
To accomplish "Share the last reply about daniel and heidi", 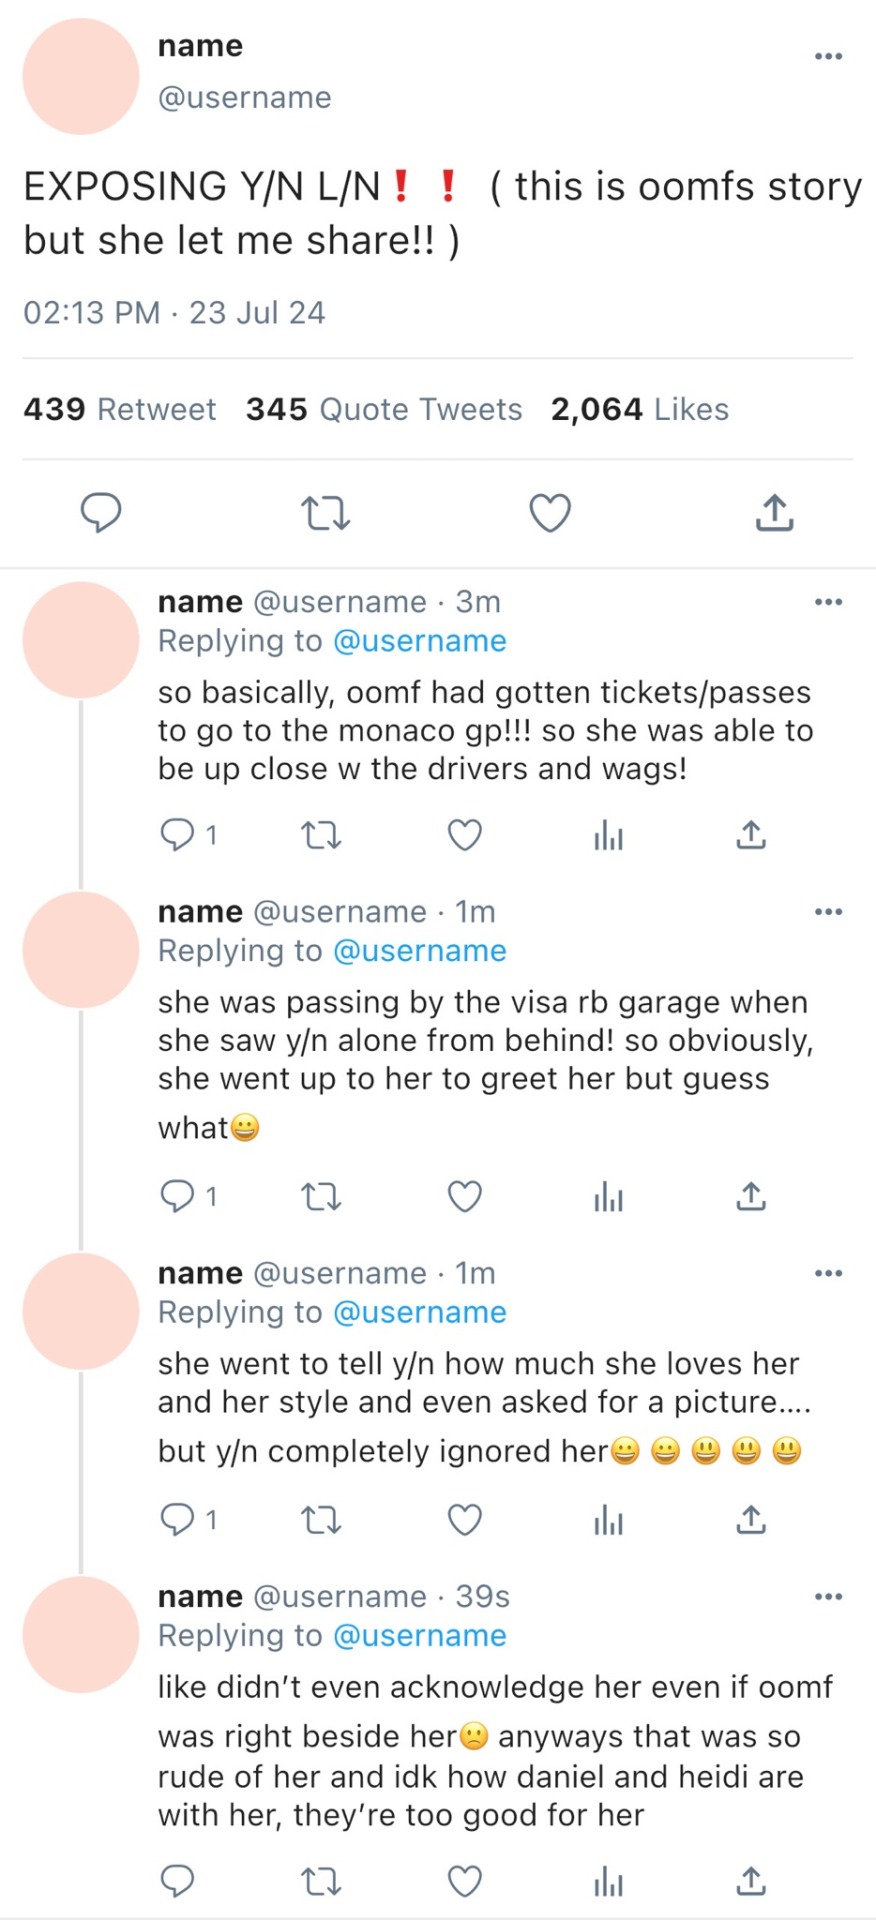I will pyautogui.click(x=750, y=1881).
